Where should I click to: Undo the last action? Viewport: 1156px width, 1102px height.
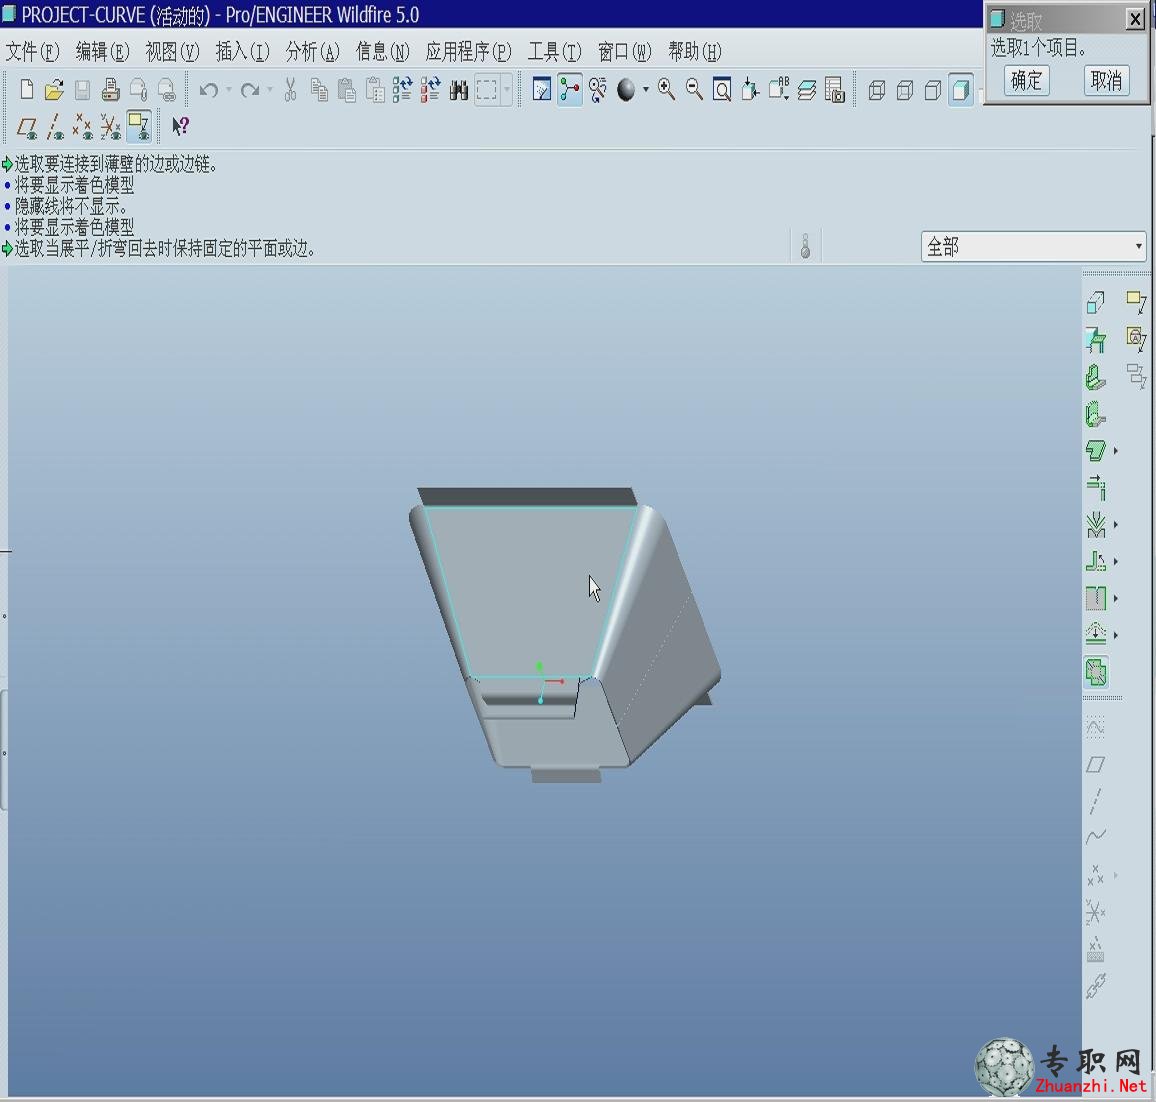pyautogui.click(x=209, y=90)
